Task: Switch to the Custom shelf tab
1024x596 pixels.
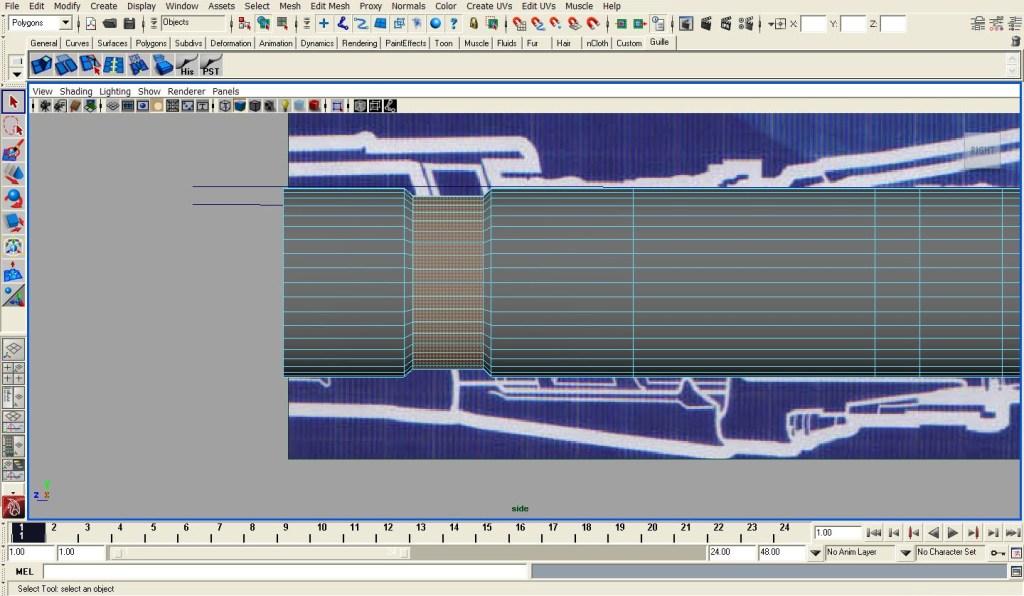Action: [629, 43]
